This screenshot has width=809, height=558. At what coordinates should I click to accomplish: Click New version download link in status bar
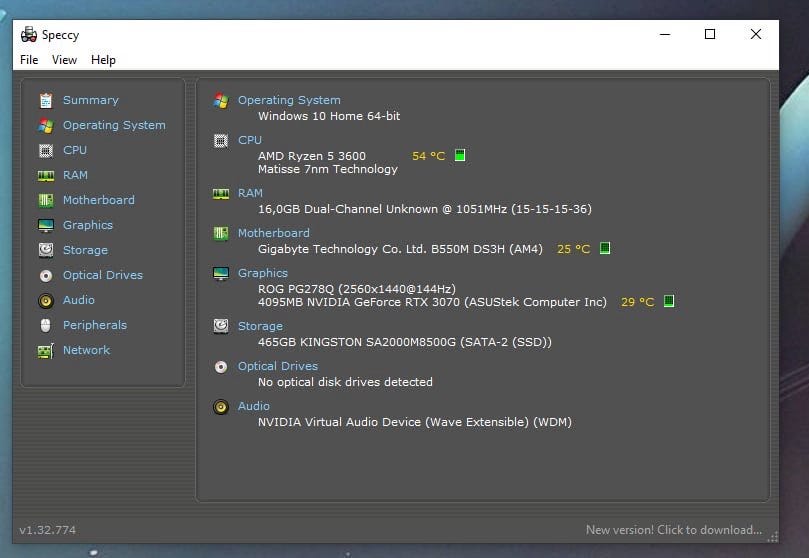tap(673, 530)
